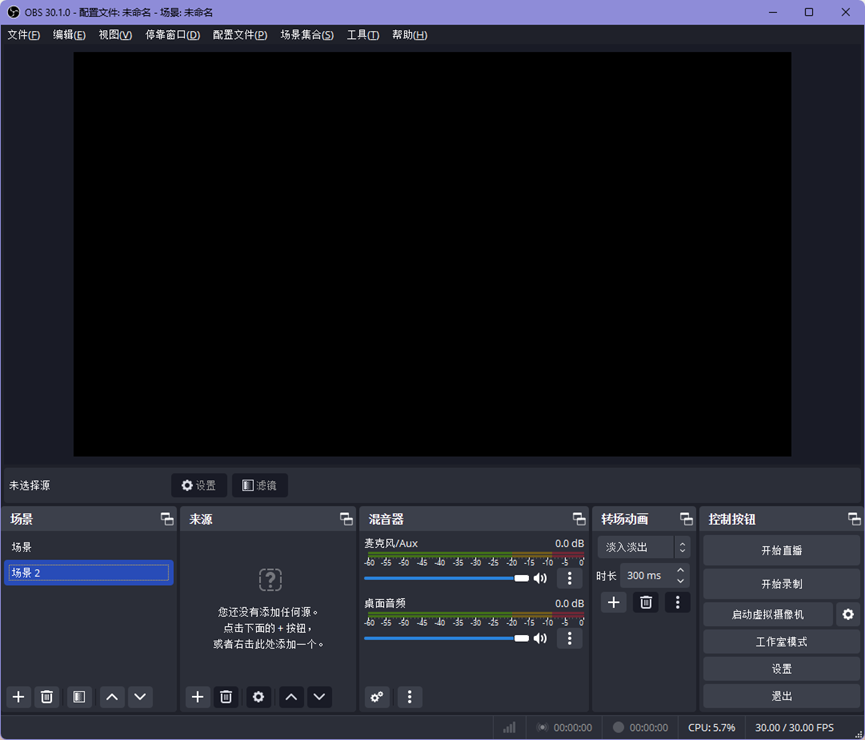
Task: Open source properties gear in 来源 panel
Action: (x=258, y=697)
